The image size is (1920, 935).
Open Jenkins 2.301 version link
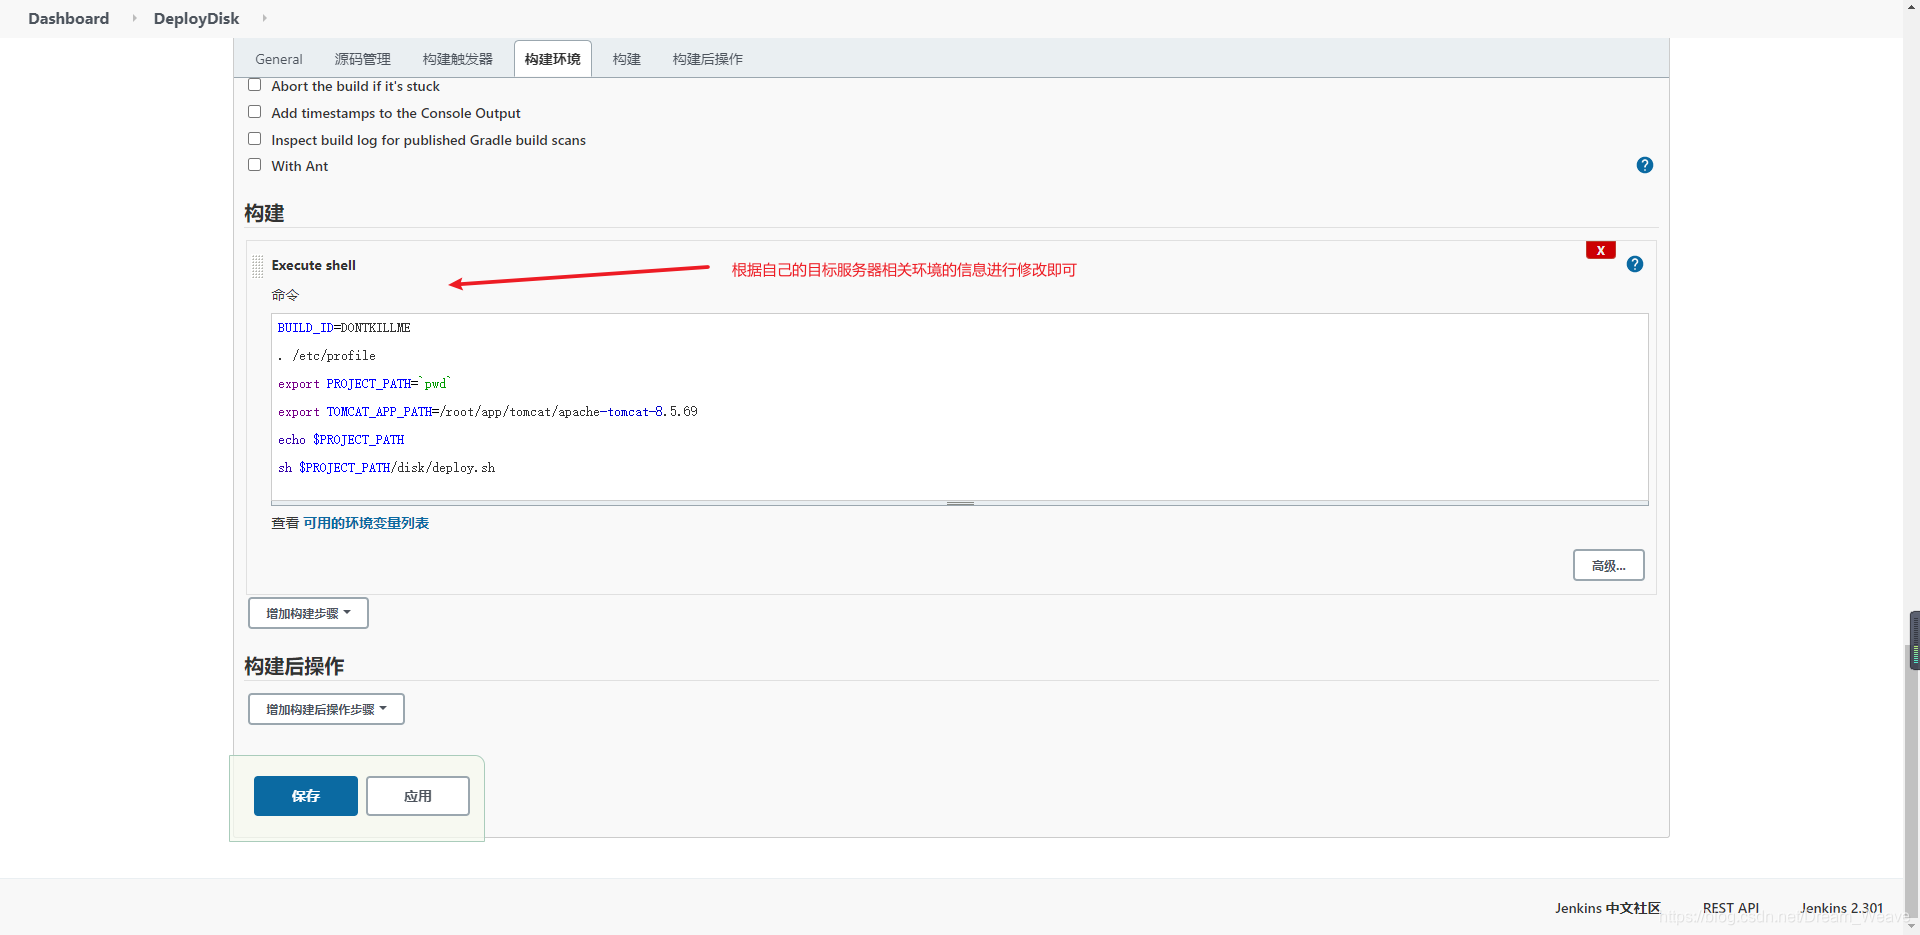(1841, 908)
